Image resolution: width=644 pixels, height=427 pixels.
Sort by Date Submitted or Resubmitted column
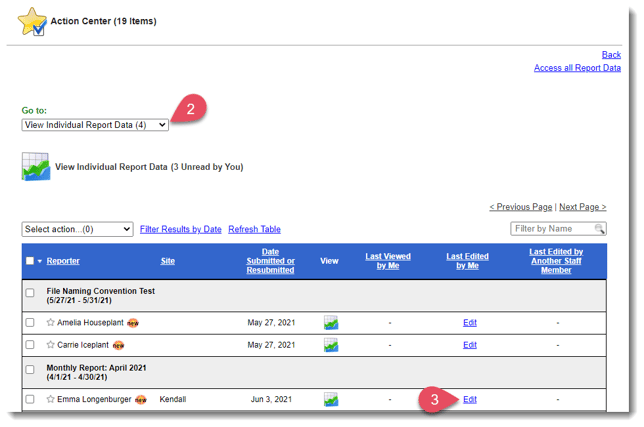[270, 261]
